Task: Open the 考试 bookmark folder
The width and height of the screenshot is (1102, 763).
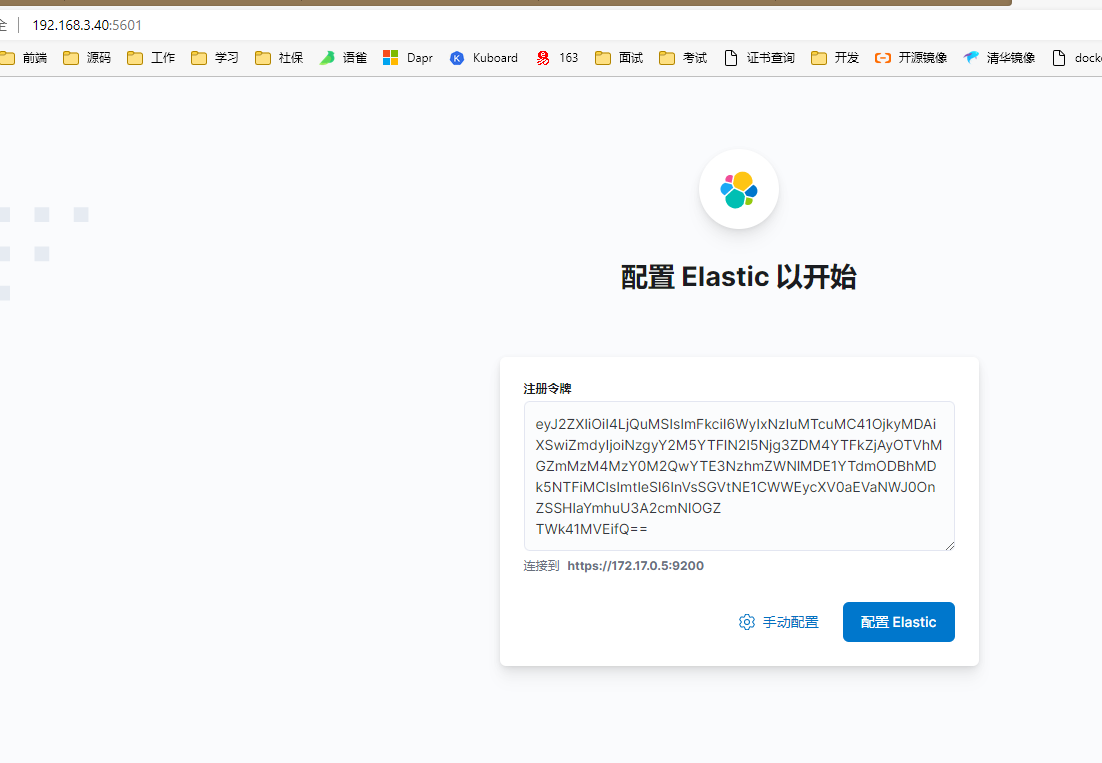Action: tap(683, 58)
